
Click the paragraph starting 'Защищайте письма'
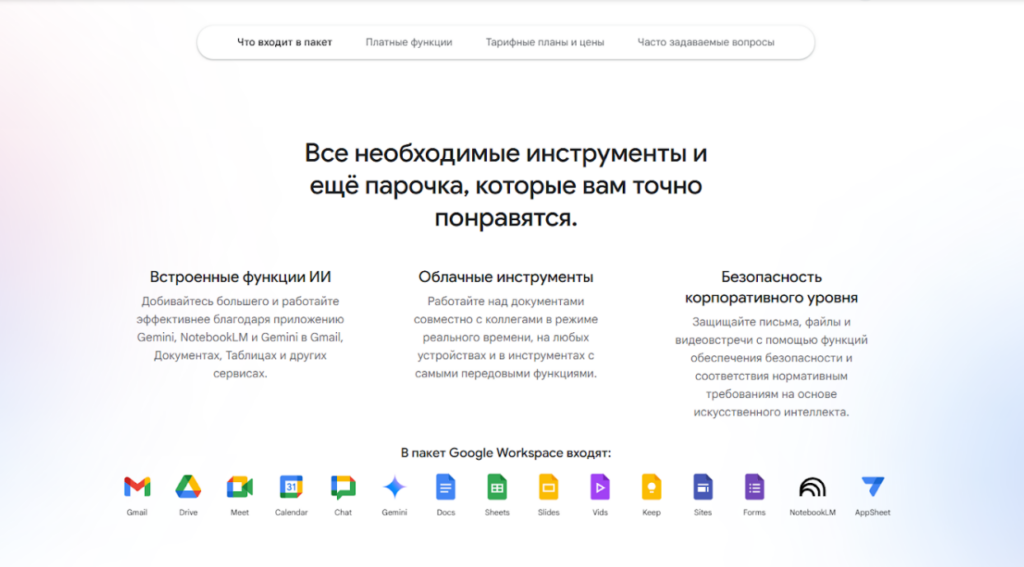click(771, 367)
